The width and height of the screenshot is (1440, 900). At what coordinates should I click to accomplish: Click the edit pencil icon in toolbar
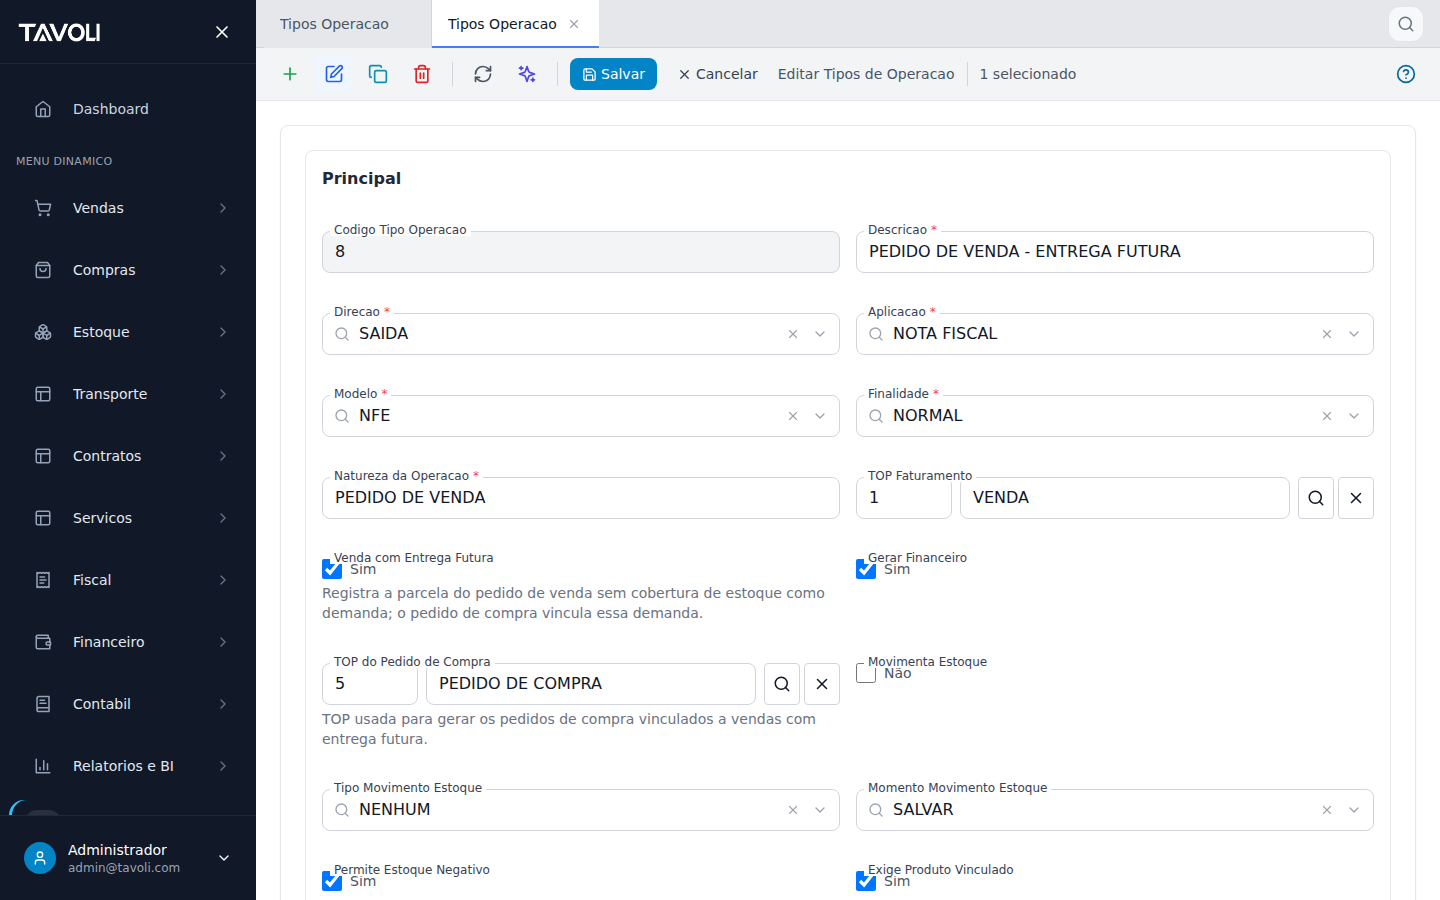pyautogui.click(x=334, y=74)
